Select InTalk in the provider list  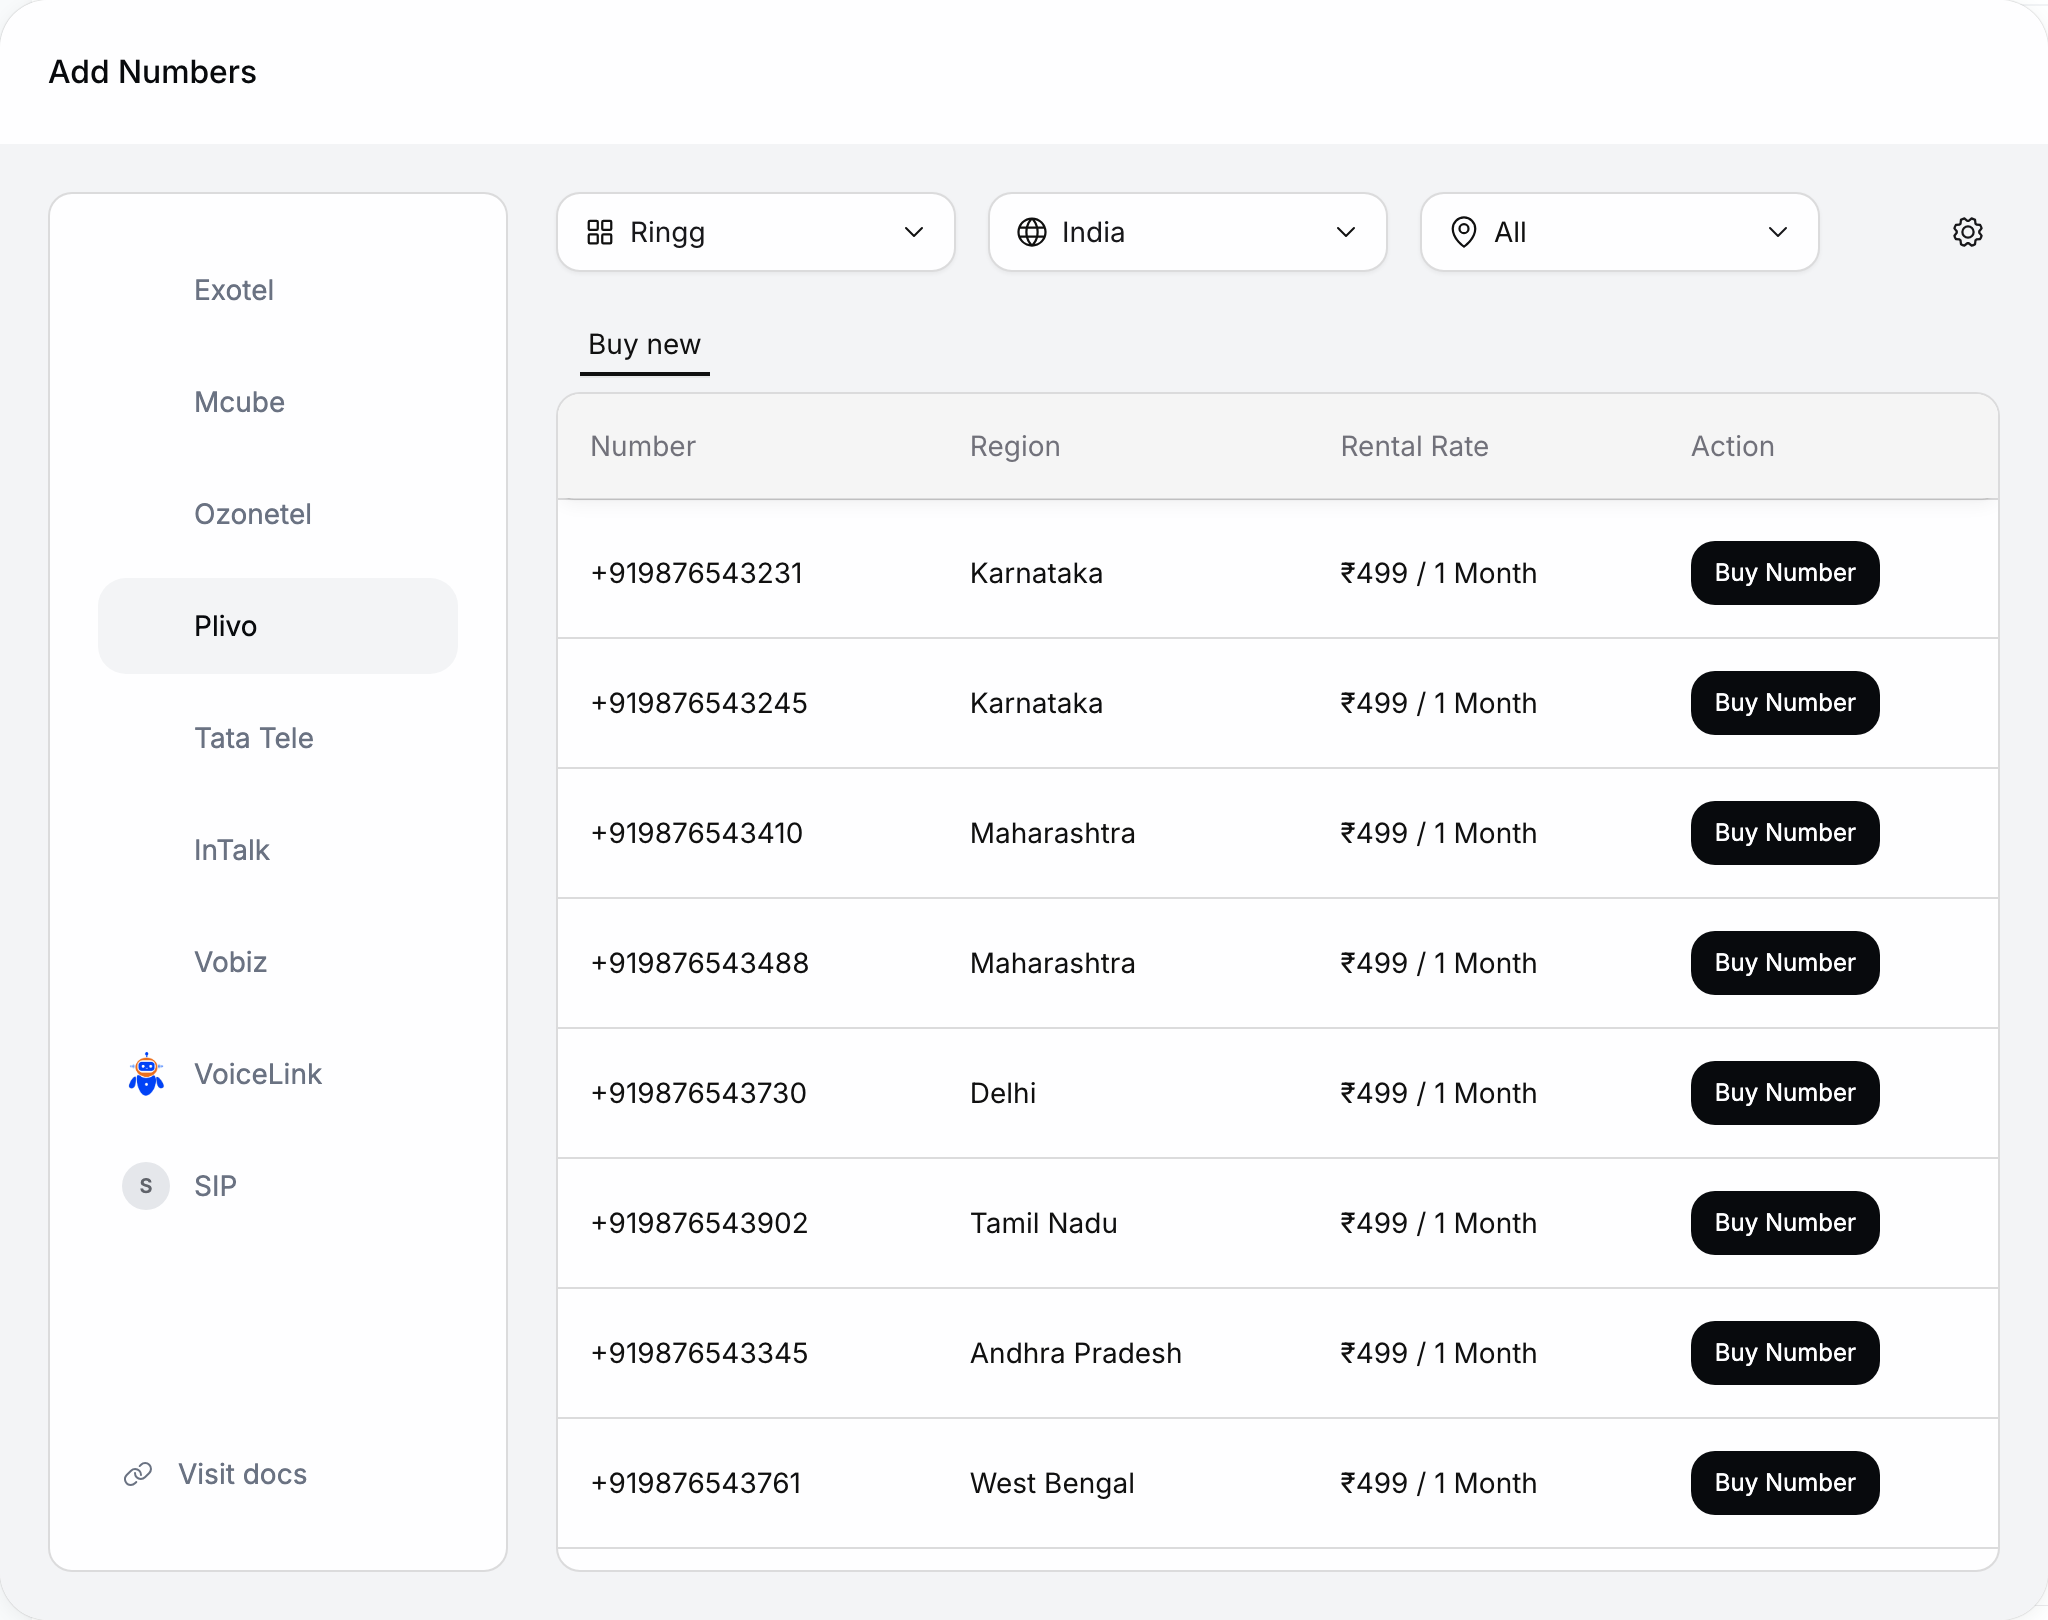pyautogui.click(x=278, y=850)
